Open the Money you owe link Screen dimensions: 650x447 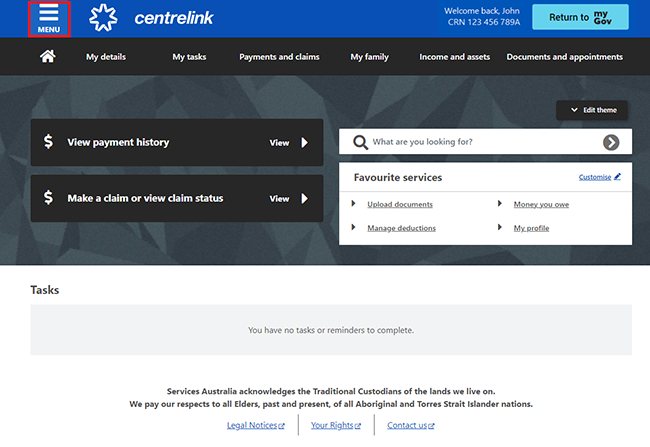coord(541,204)
